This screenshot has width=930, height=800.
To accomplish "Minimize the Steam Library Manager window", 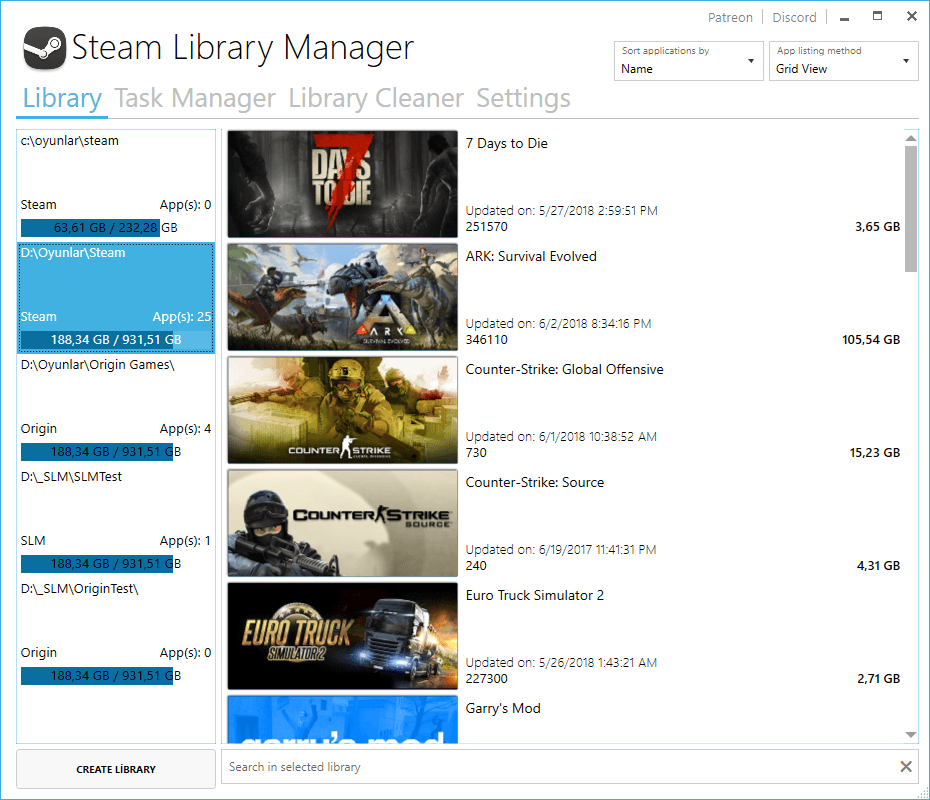I will pos(844,17).
